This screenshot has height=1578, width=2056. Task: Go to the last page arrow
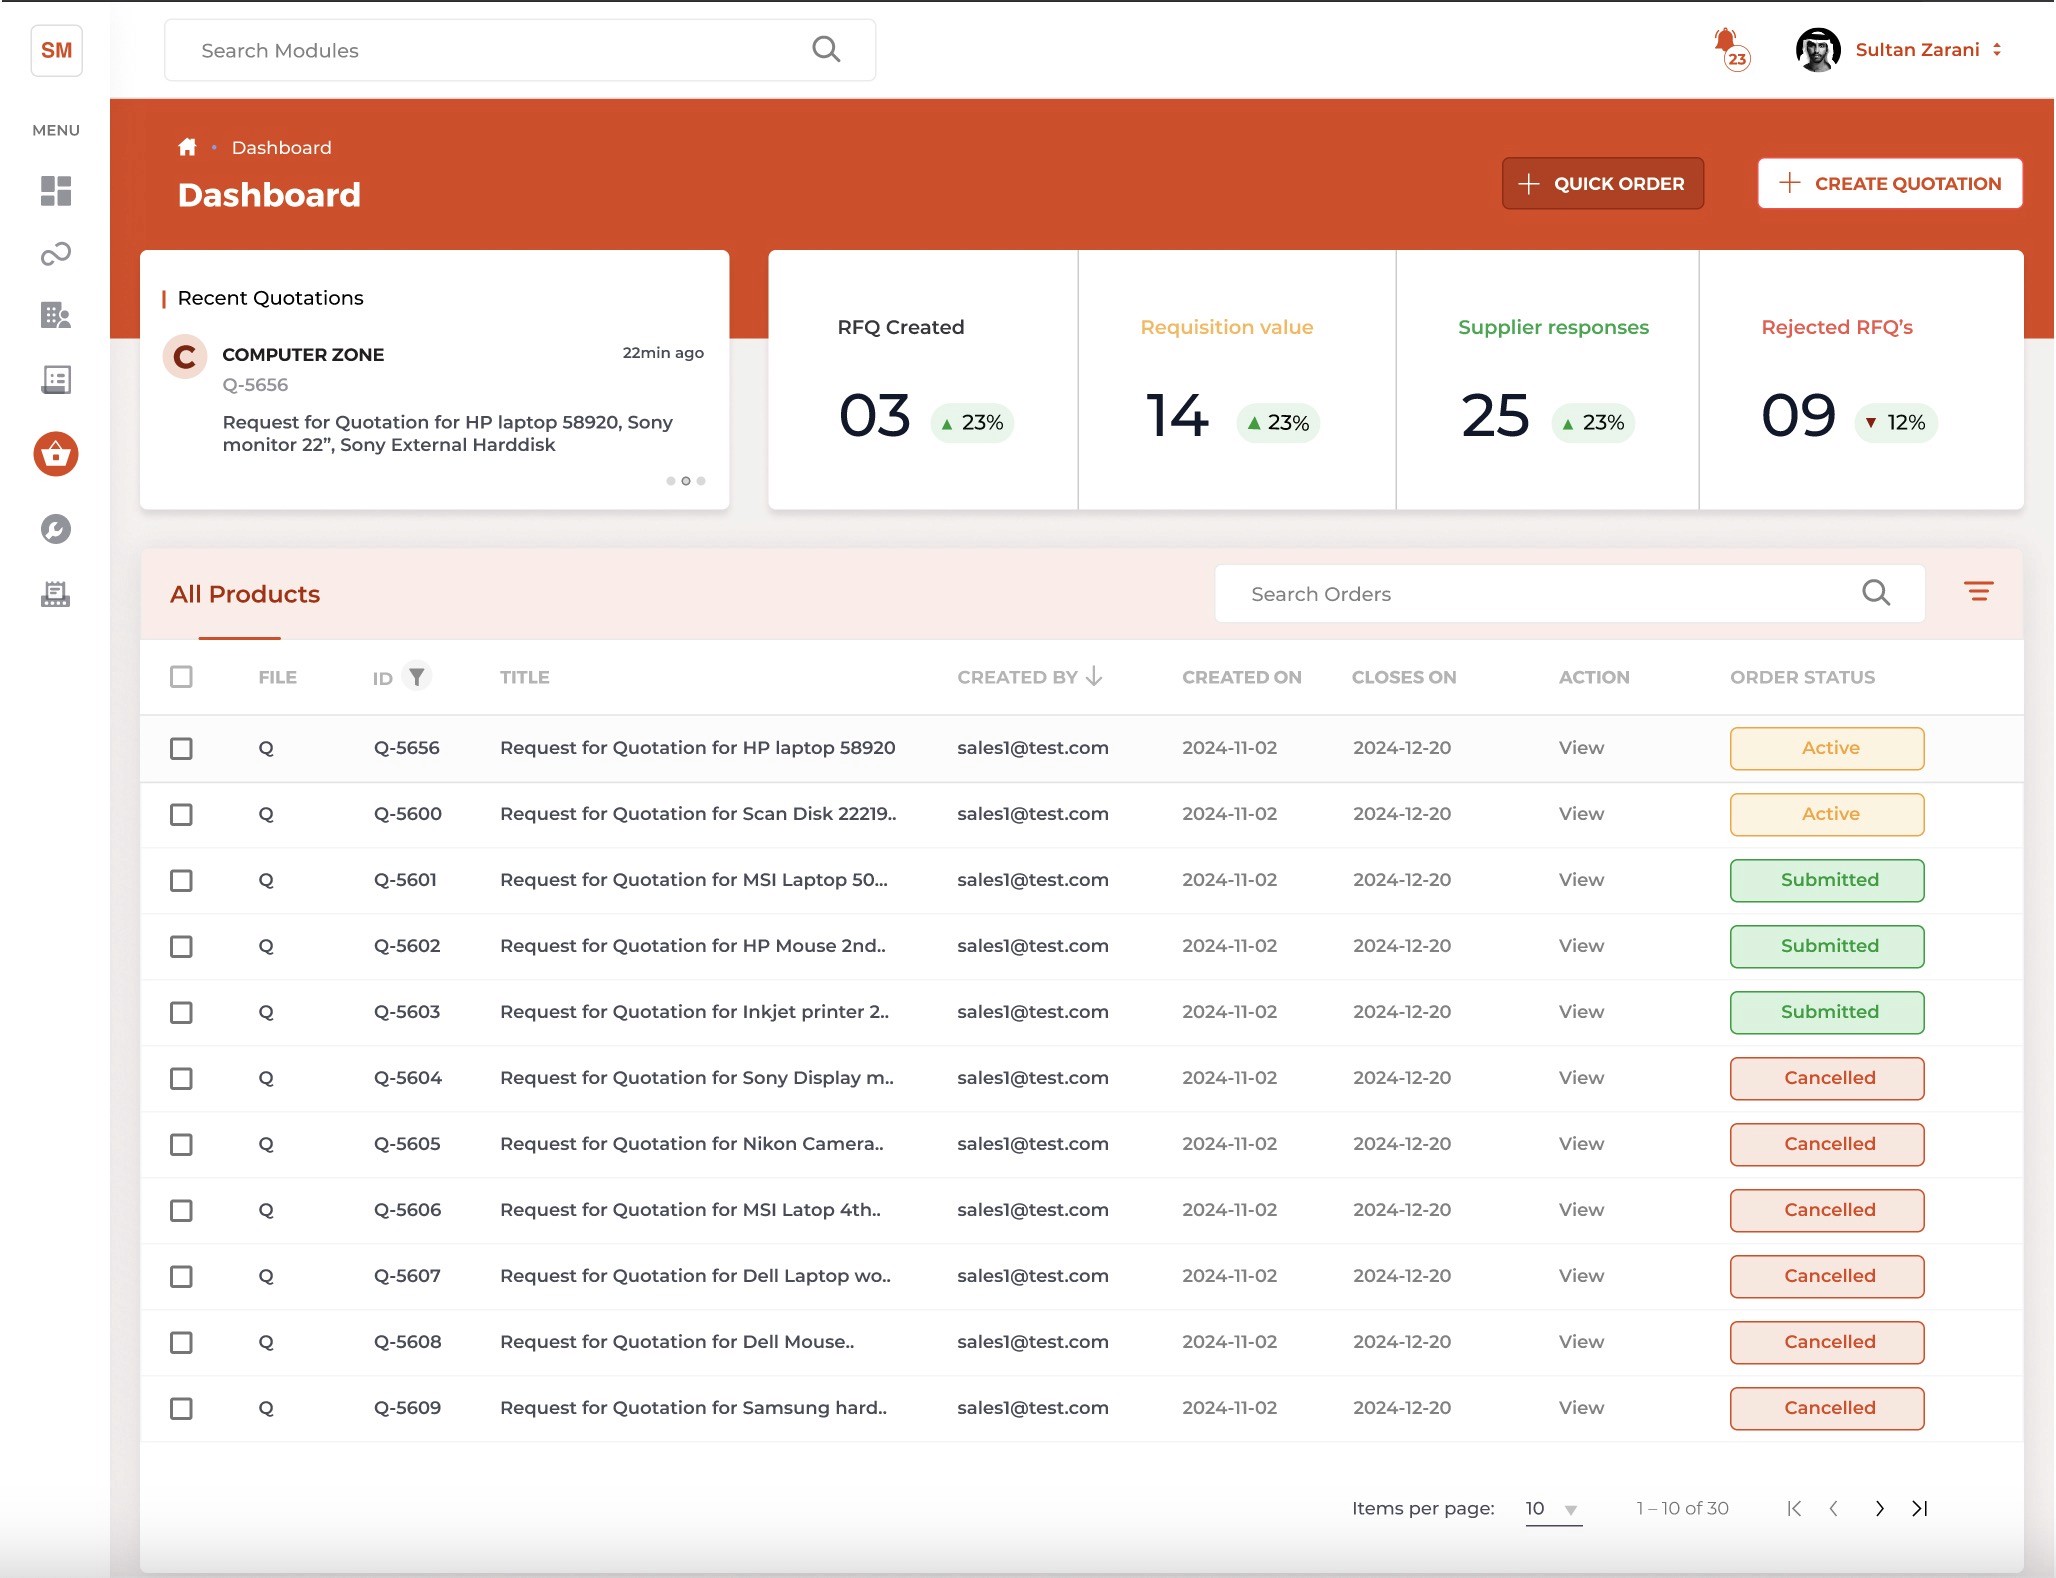coord(1919,1508)
